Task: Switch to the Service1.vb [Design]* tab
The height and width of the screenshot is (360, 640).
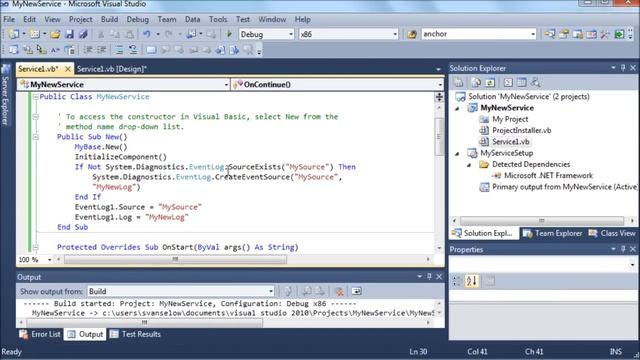Action: coord(112,69)
